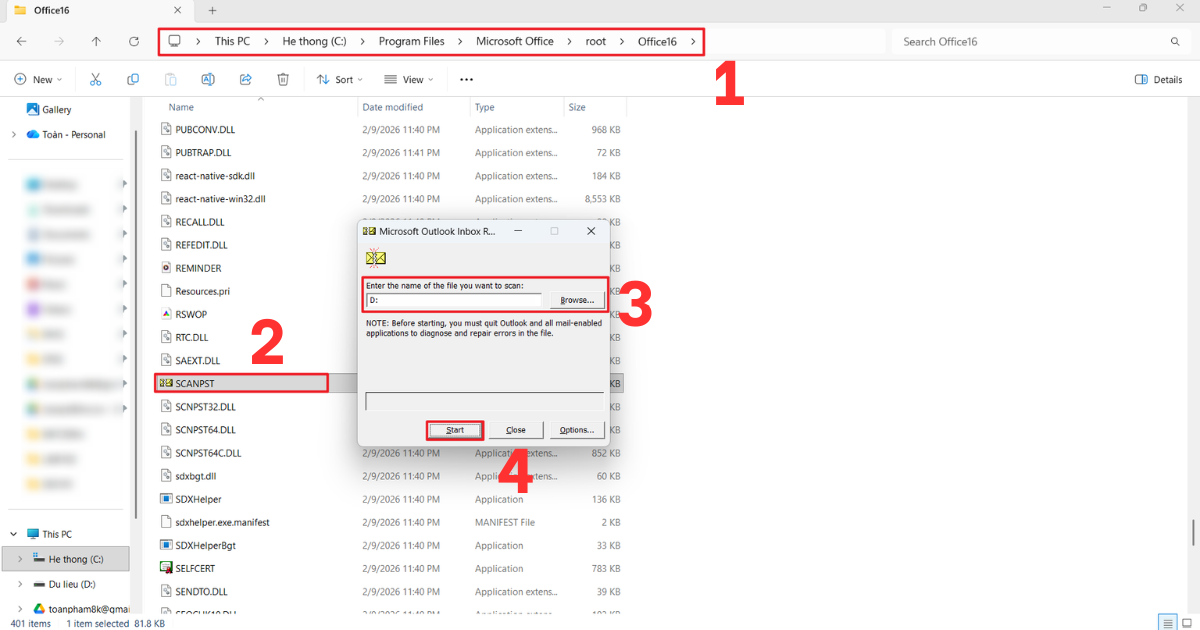Go up one folder level arrow

[96, 41]
